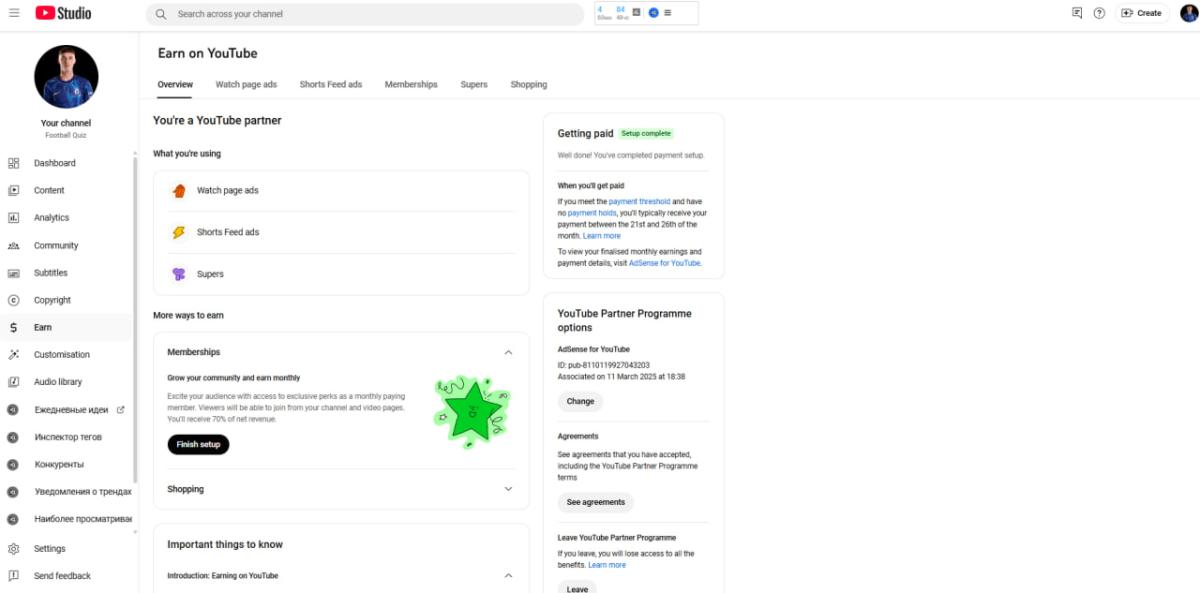The image size is (1200, 593).
Task: Click the channel profile picture in sidebar
Action: (66, 77)
